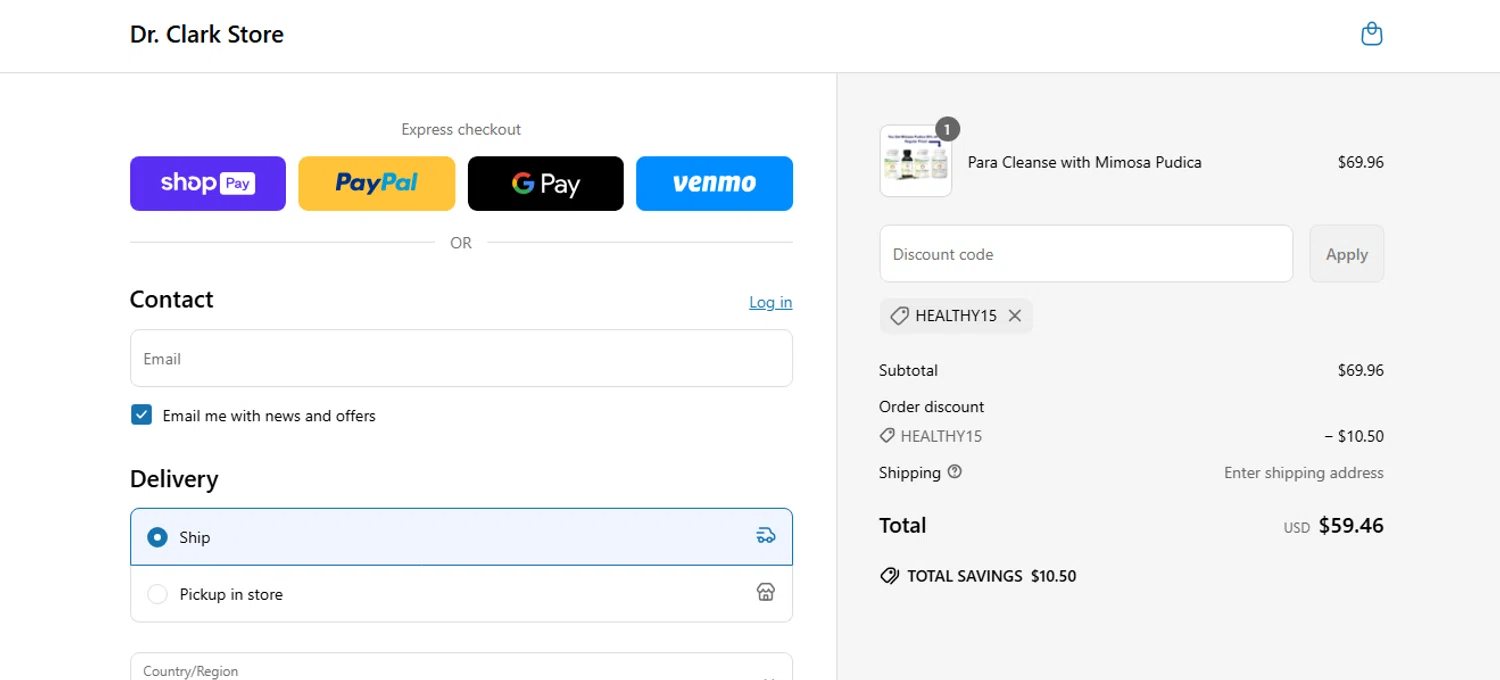This screenshot has width=1500, height=680.
Task: Click the TOTAL SAVINGS $10.50 label
Action: (991, 576)
